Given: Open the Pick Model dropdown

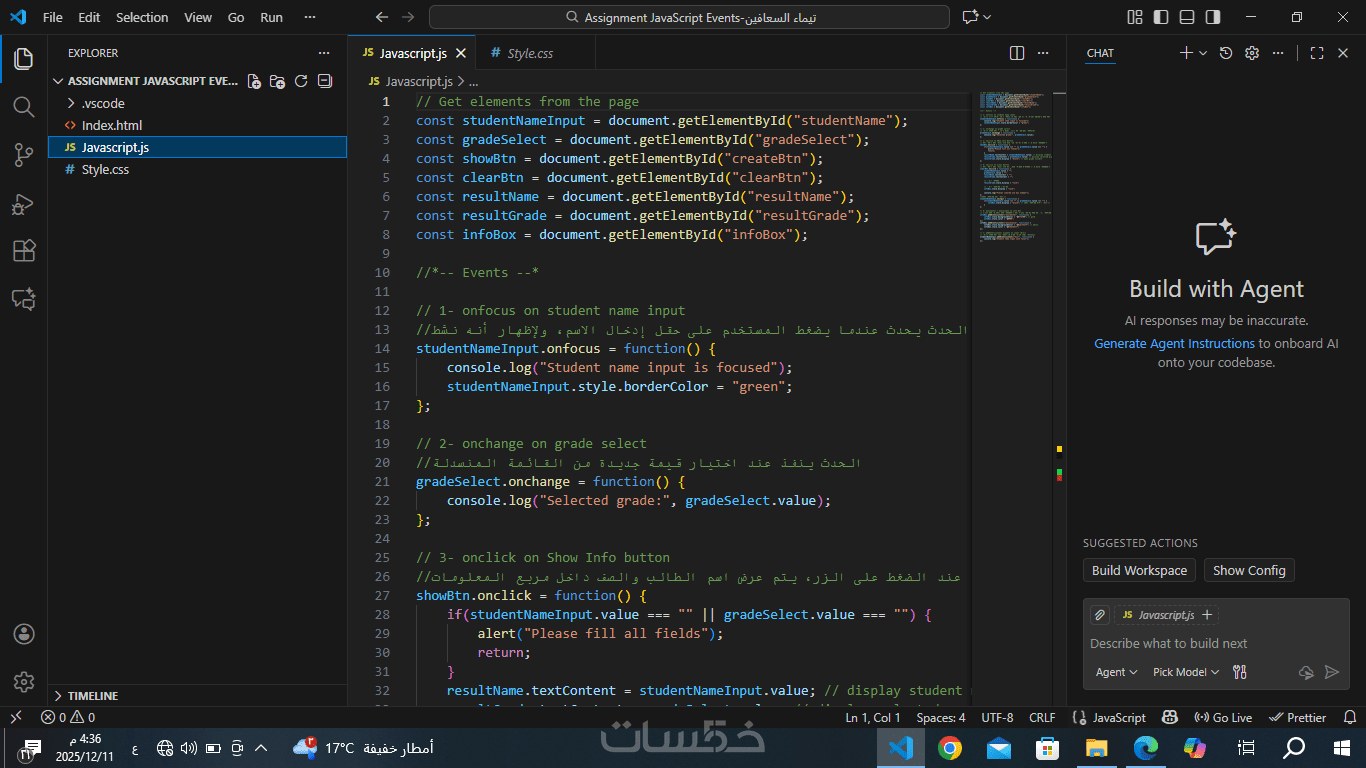Looking at the screenshot, I should (1185, 672).
